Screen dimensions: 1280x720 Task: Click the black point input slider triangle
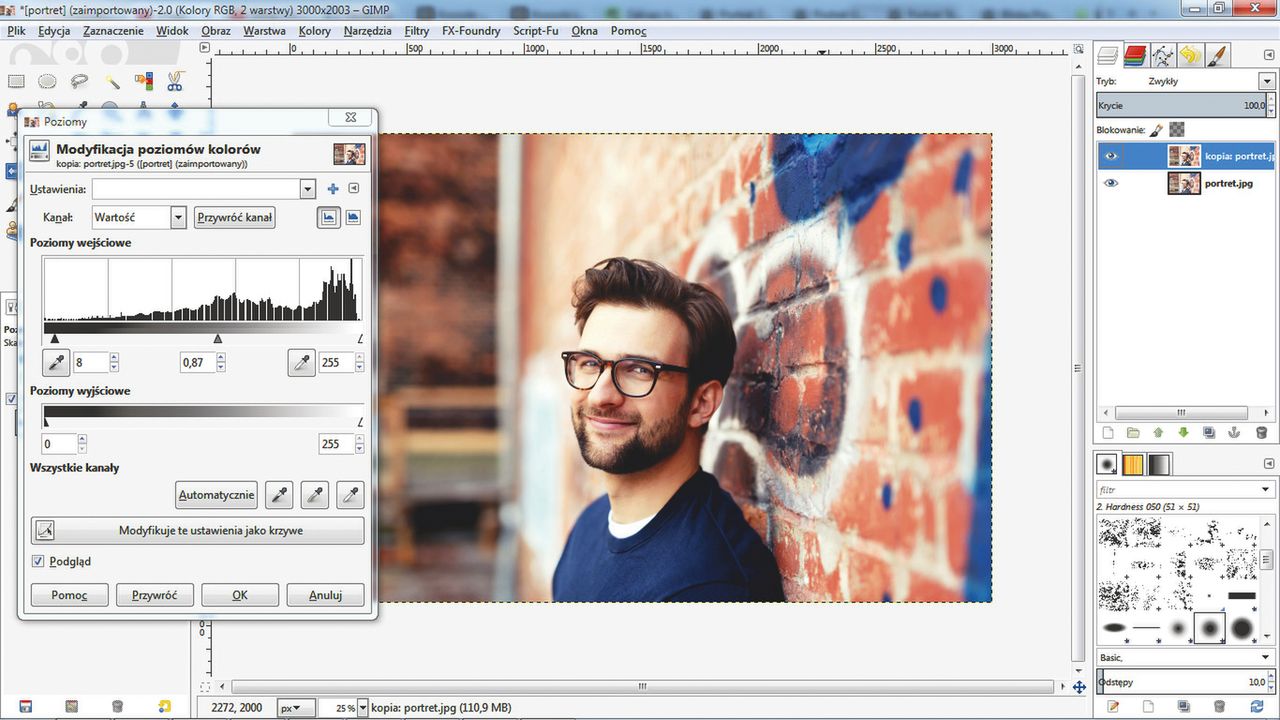55,339
